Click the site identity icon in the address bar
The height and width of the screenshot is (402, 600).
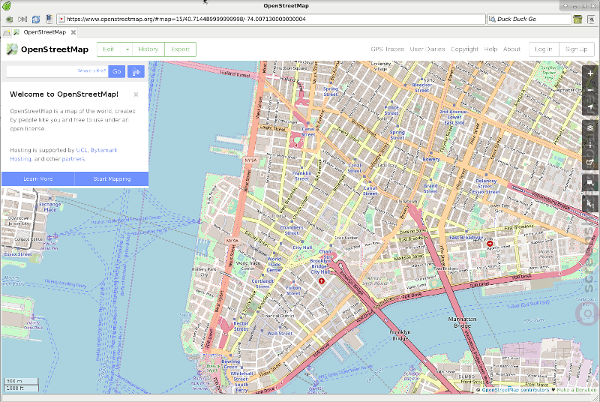[x=61, y=19]
